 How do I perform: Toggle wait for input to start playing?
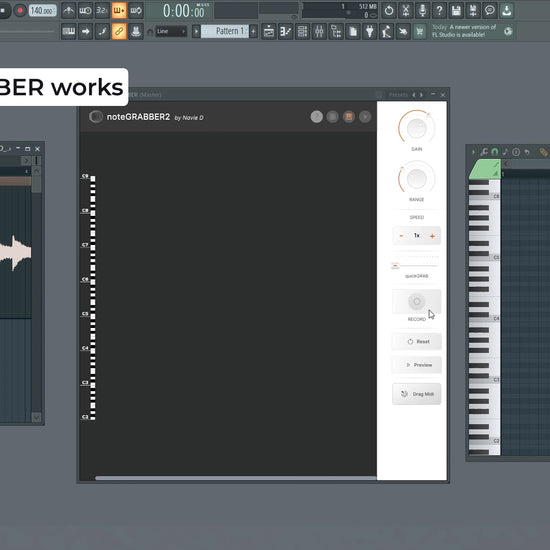pos(85,11)
